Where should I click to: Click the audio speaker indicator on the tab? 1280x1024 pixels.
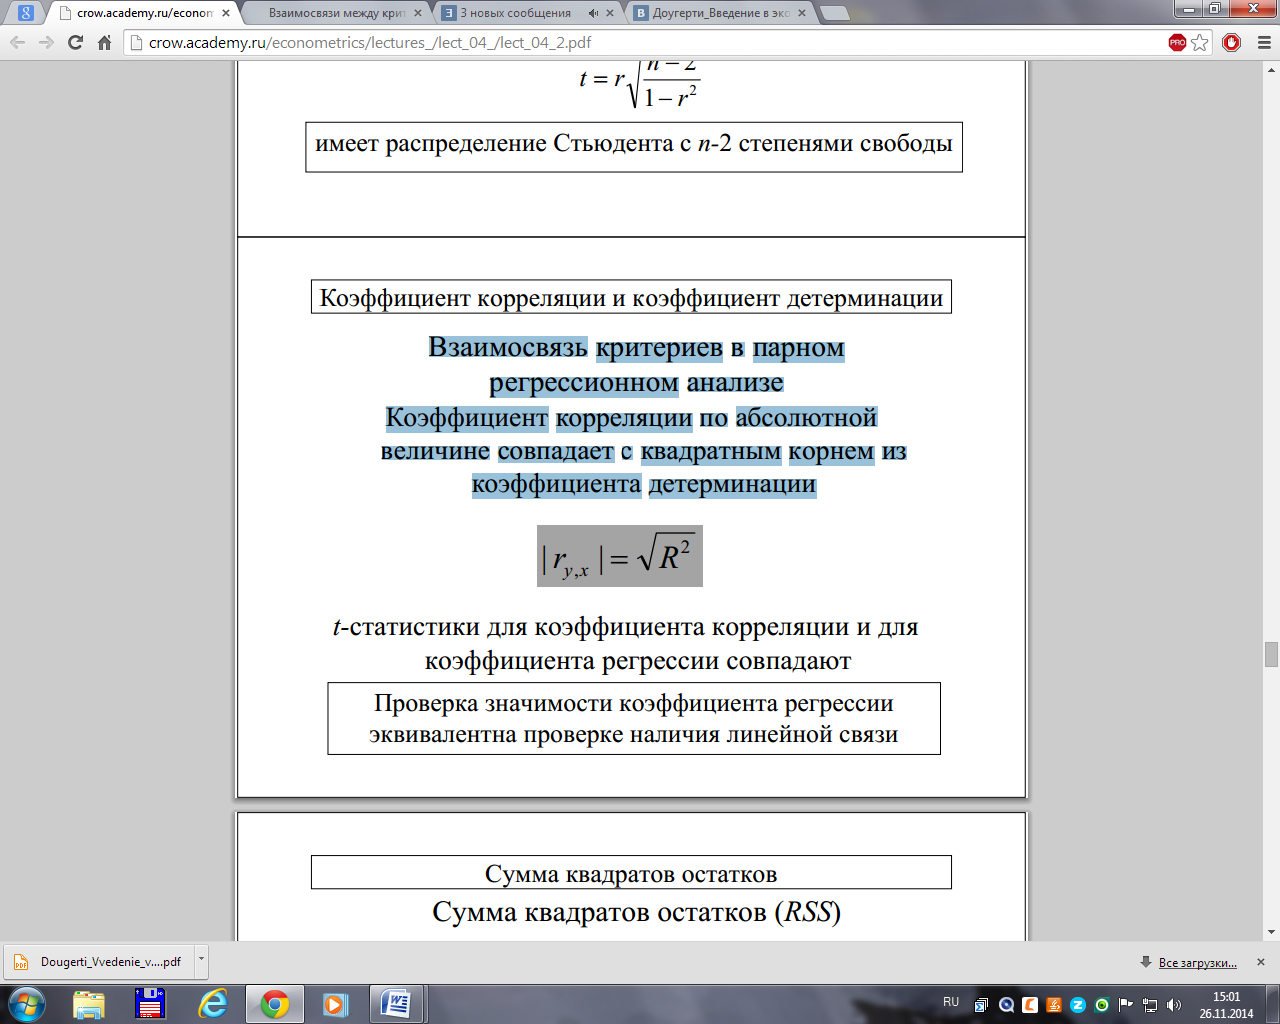click(x=593, y=13)
